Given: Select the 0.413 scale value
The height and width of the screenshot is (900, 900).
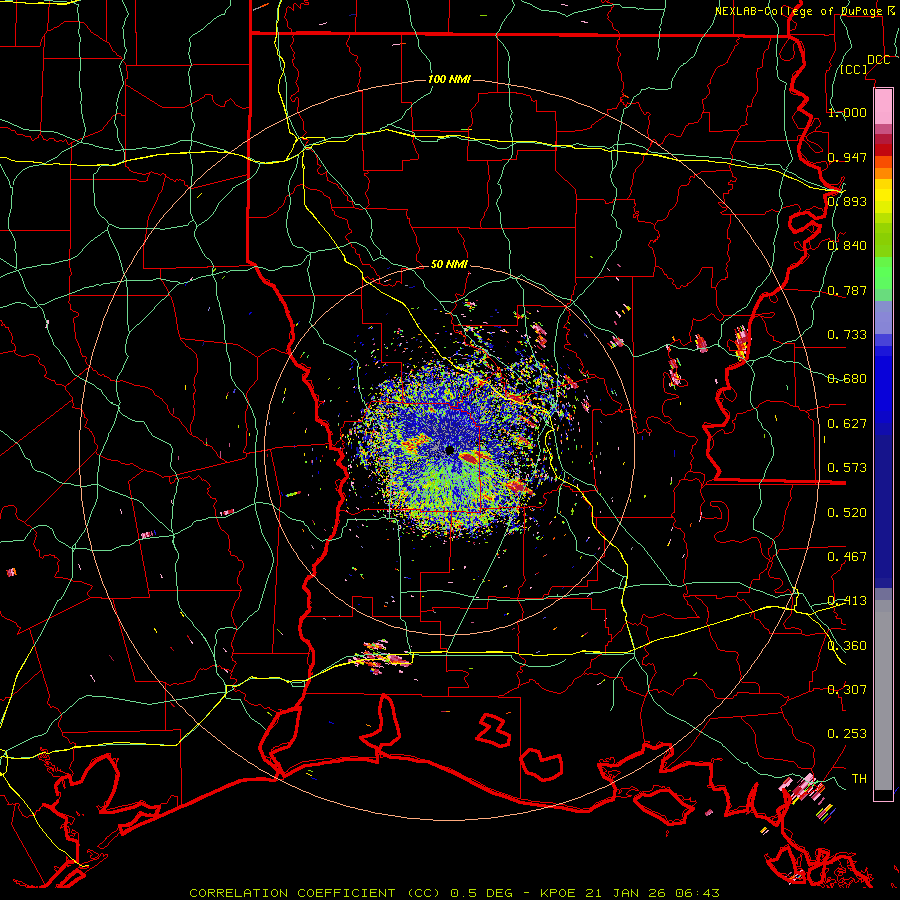Looking at the screenshot, I should point(847,601).
